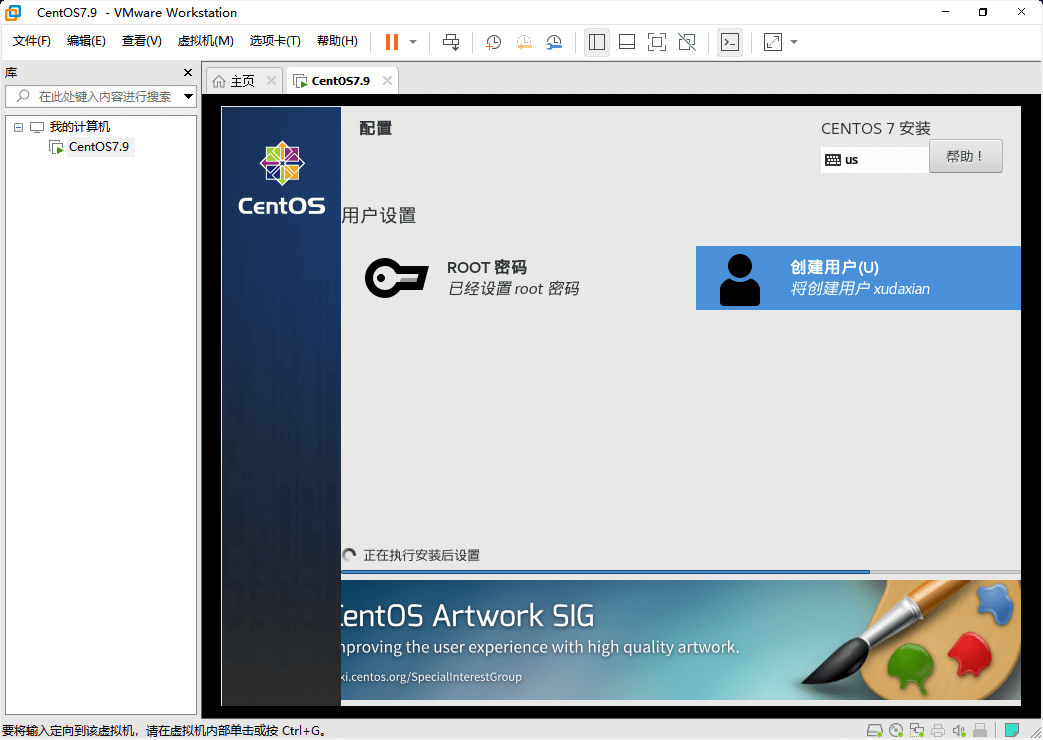Click the sound card status icon
This screenshot has height=740, width=1043.
pyautogui.click(x=959, y=731)
